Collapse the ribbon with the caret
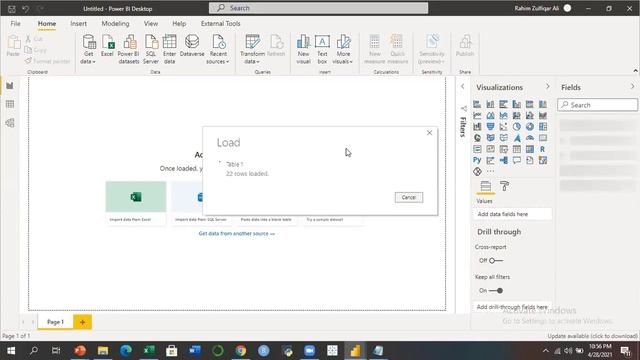Image resolution: width=640 pixels, height=360 pixels. click(635, 71)
